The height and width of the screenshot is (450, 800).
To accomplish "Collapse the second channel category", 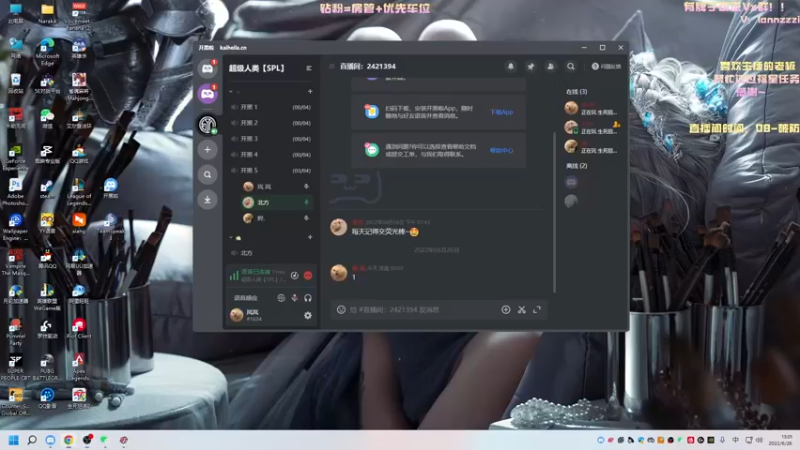I will point(231,237).
